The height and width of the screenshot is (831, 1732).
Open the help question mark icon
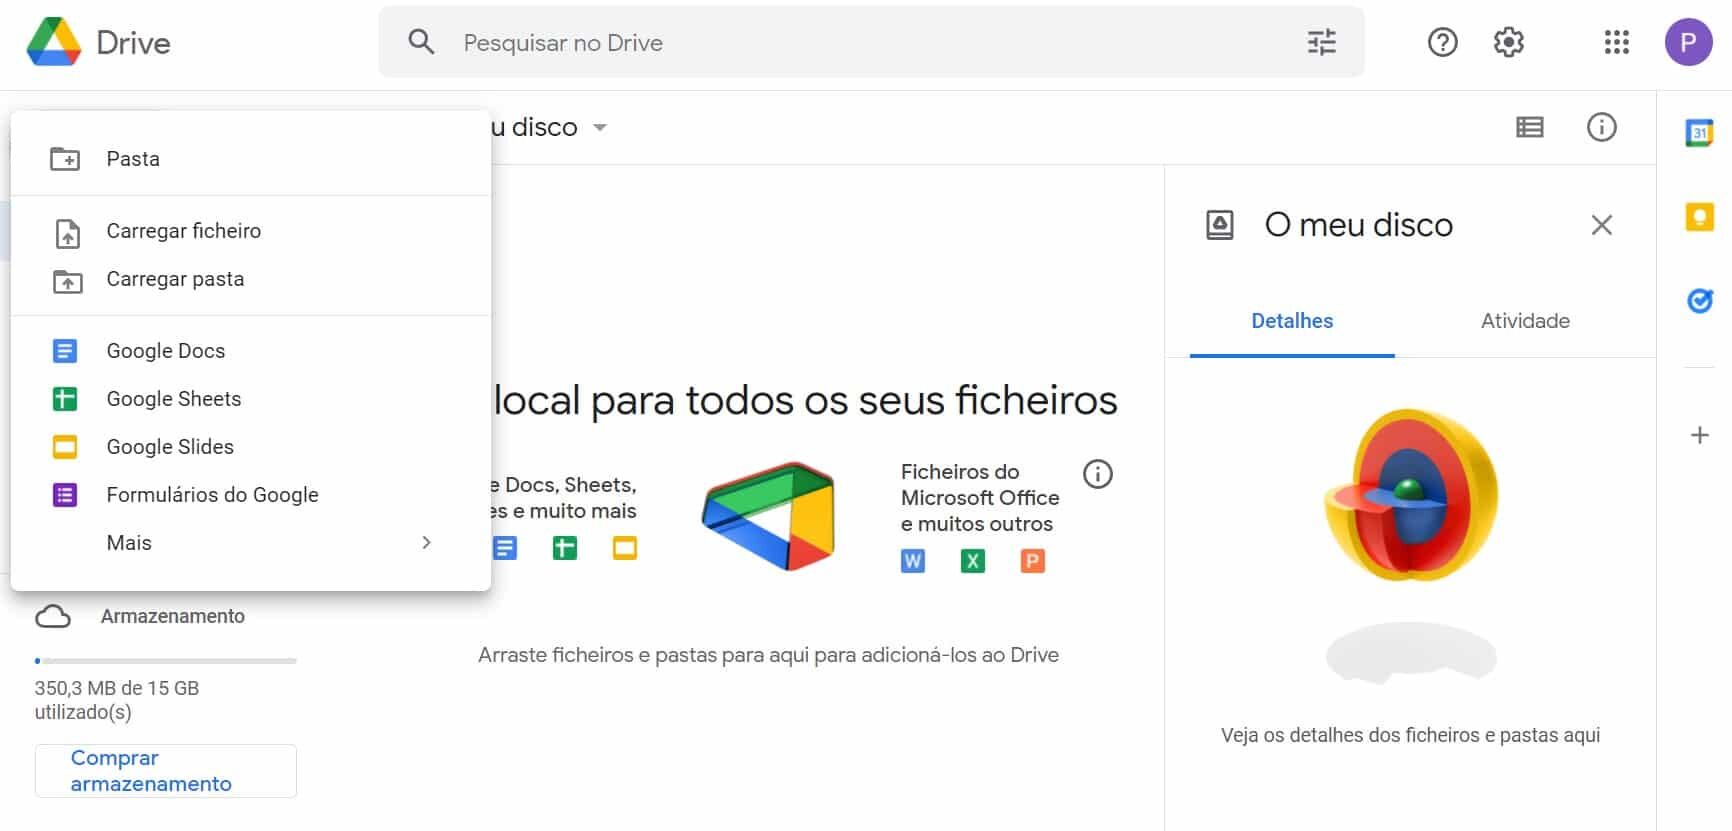tap(1442, 42)
